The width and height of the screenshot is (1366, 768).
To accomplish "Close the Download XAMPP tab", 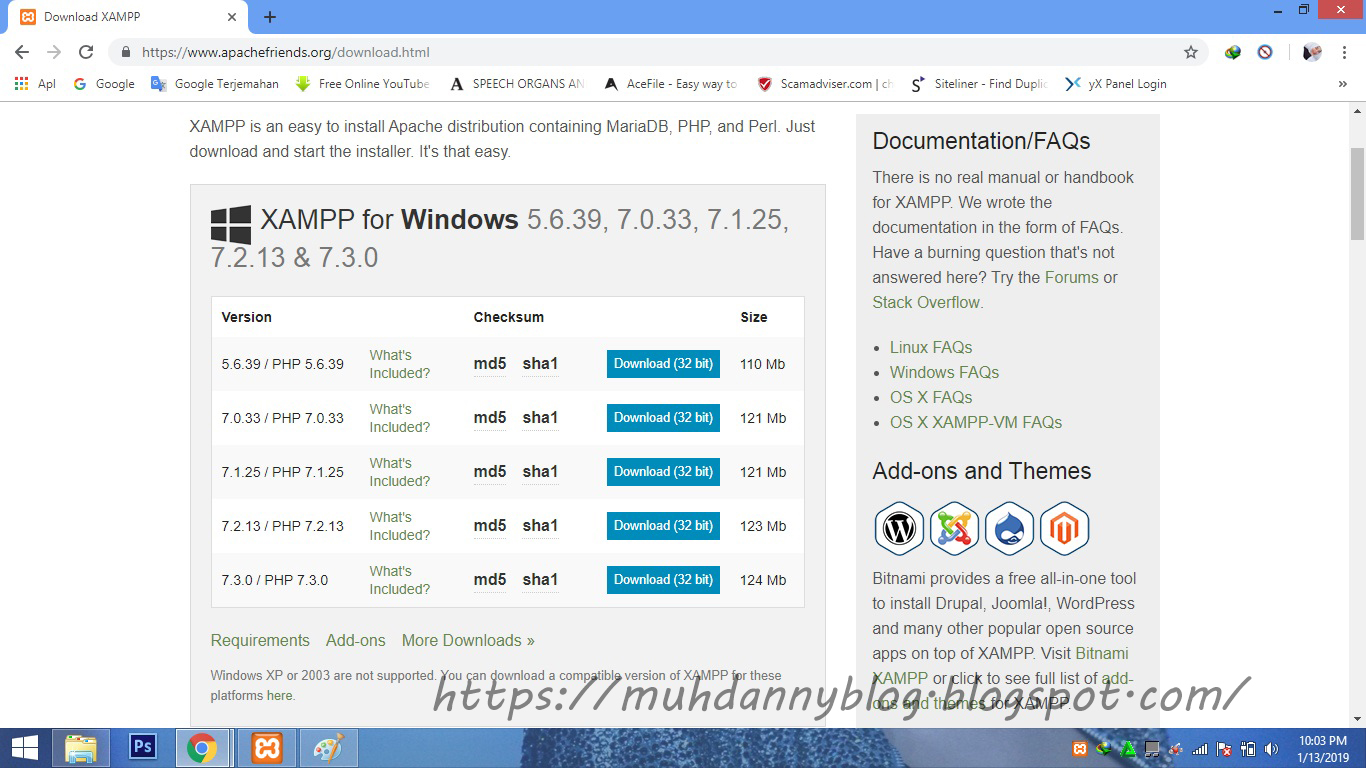I will point(231,17).
